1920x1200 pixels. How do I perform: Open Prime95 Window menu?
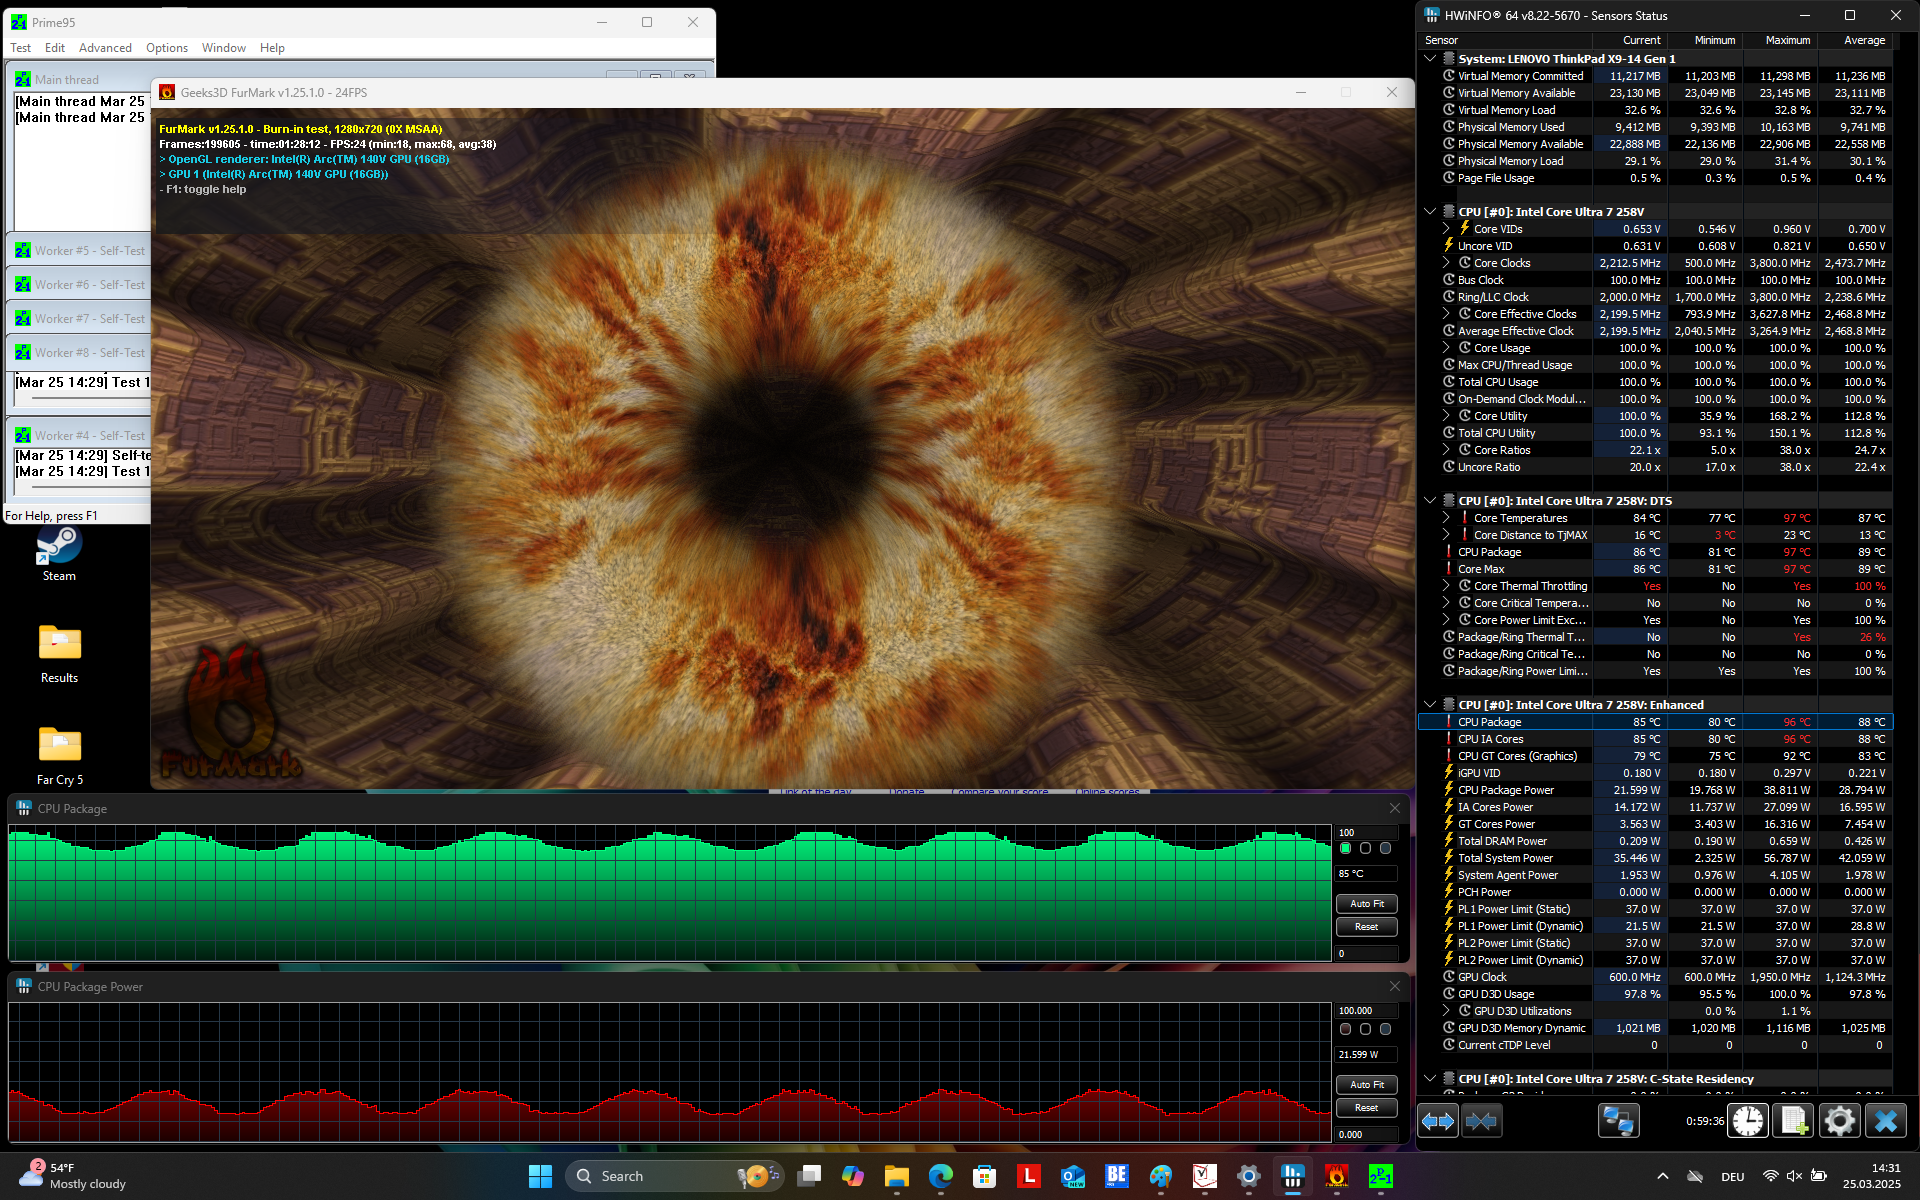coord(224,48)
